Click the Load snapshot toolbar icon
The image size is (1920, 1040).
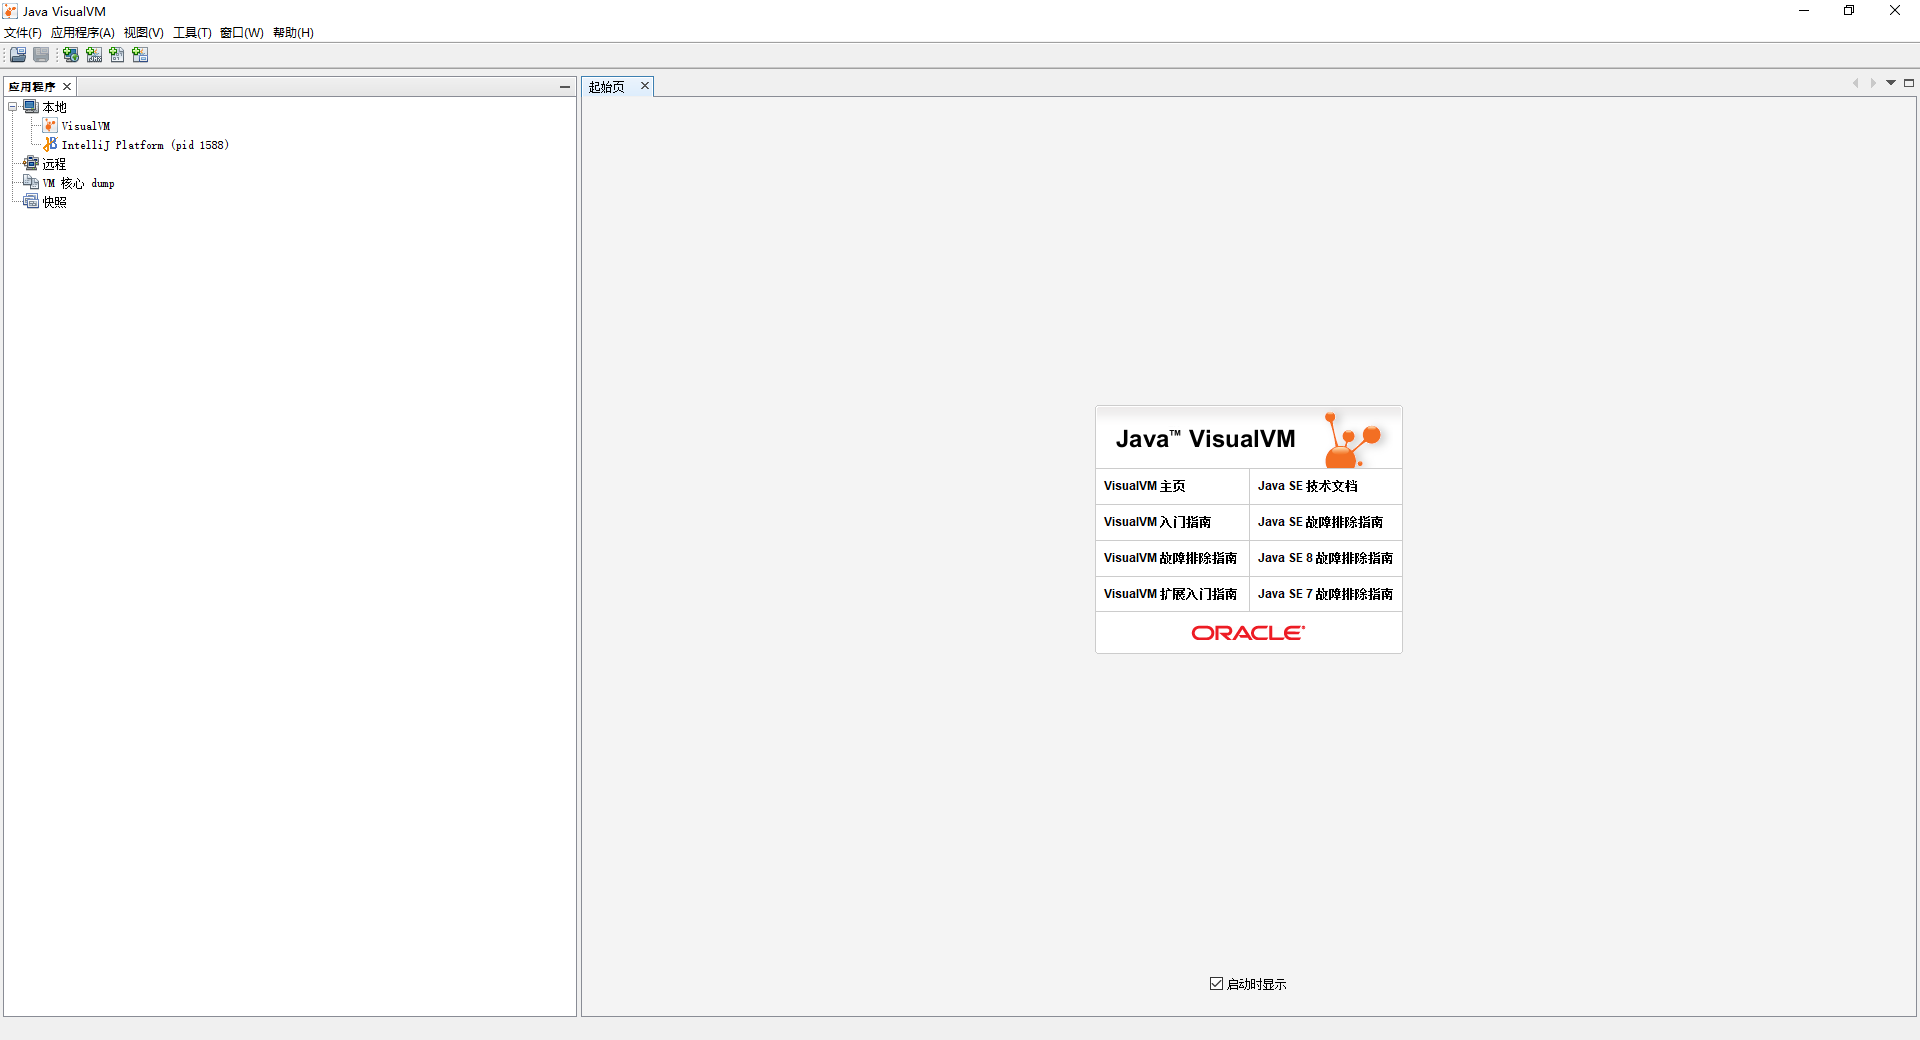[18, 55]
